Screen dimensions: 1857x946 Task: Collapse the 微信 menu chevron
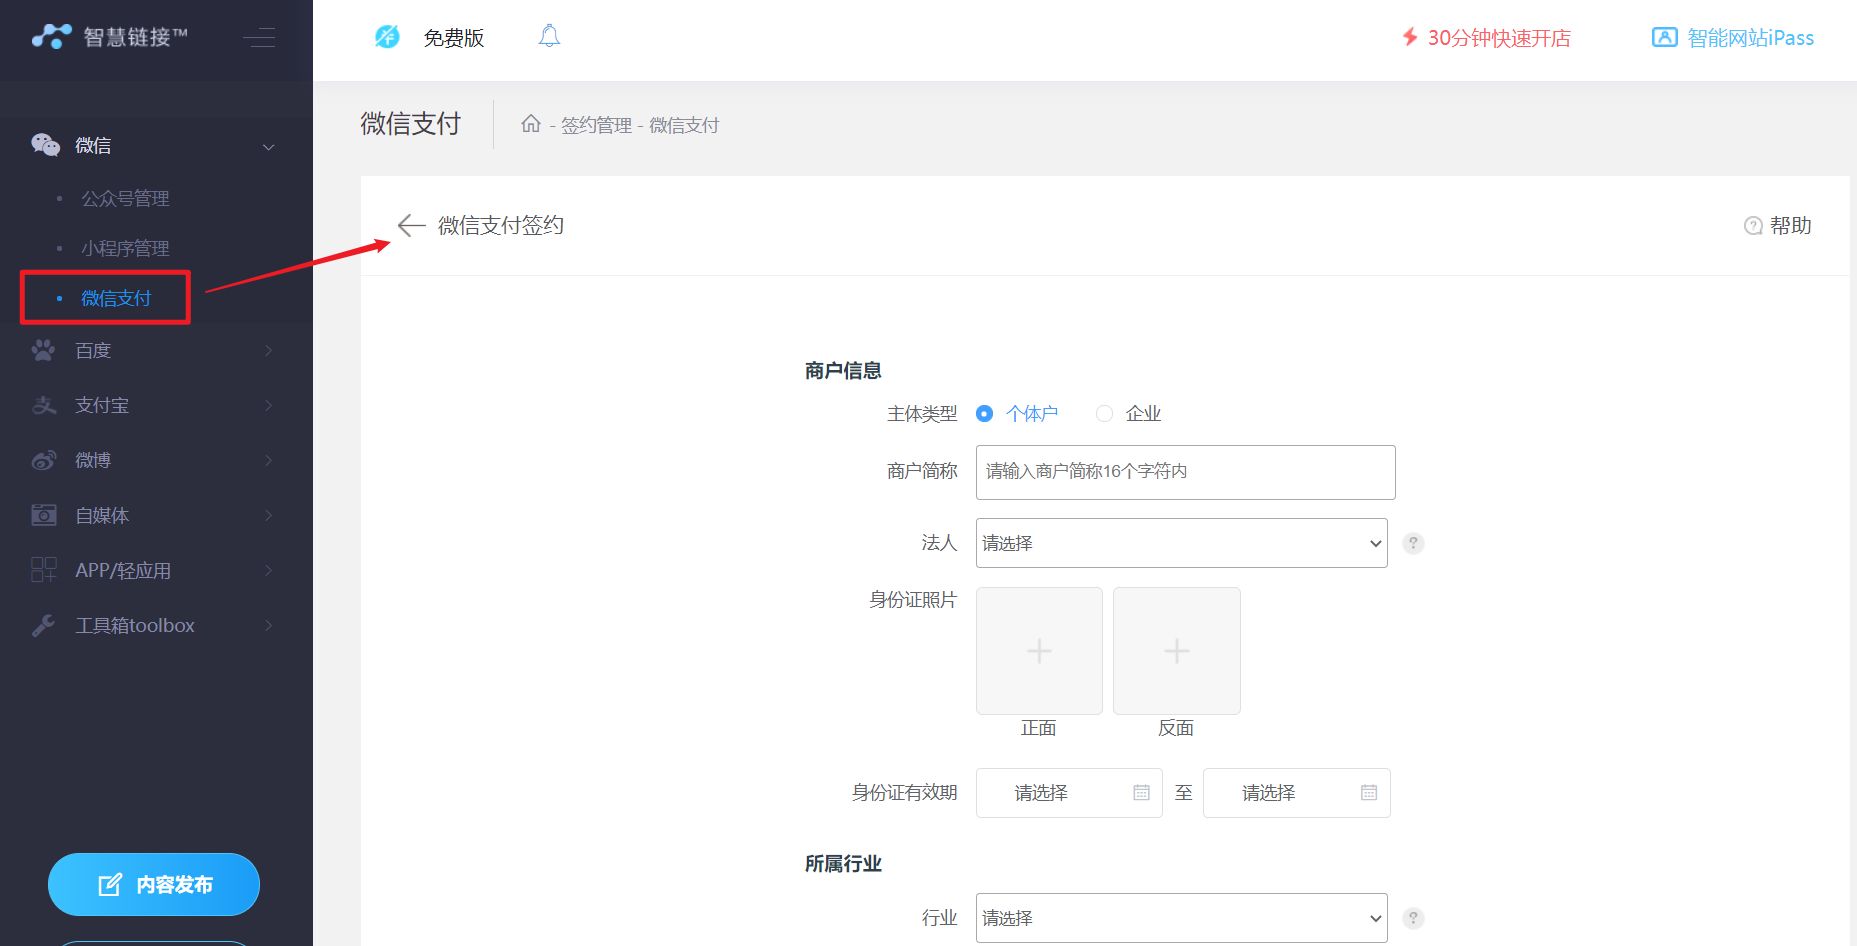(x=268, y=147)
